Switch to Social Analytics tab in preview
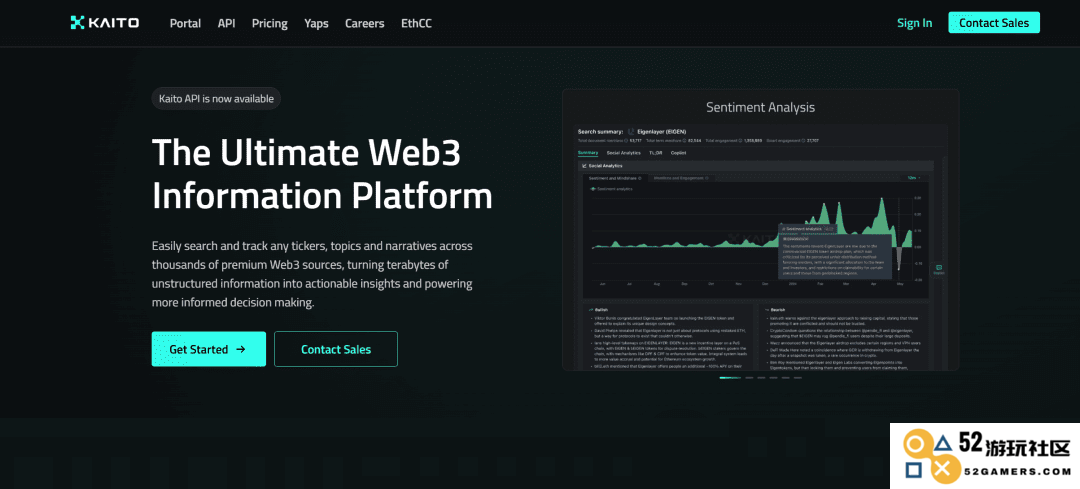 click(x=623, y=153)
